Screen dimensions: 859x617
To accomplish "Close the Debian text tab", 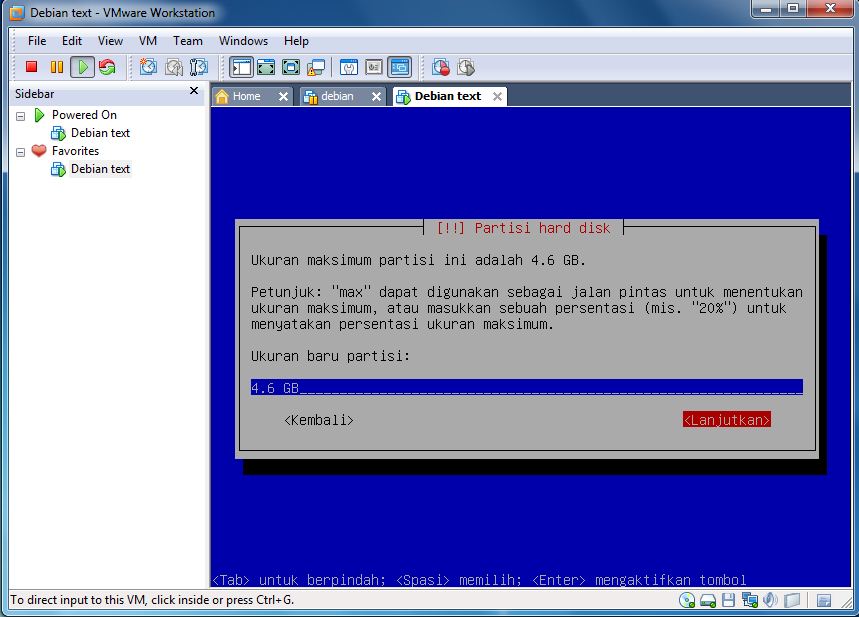I will (497, 96).
